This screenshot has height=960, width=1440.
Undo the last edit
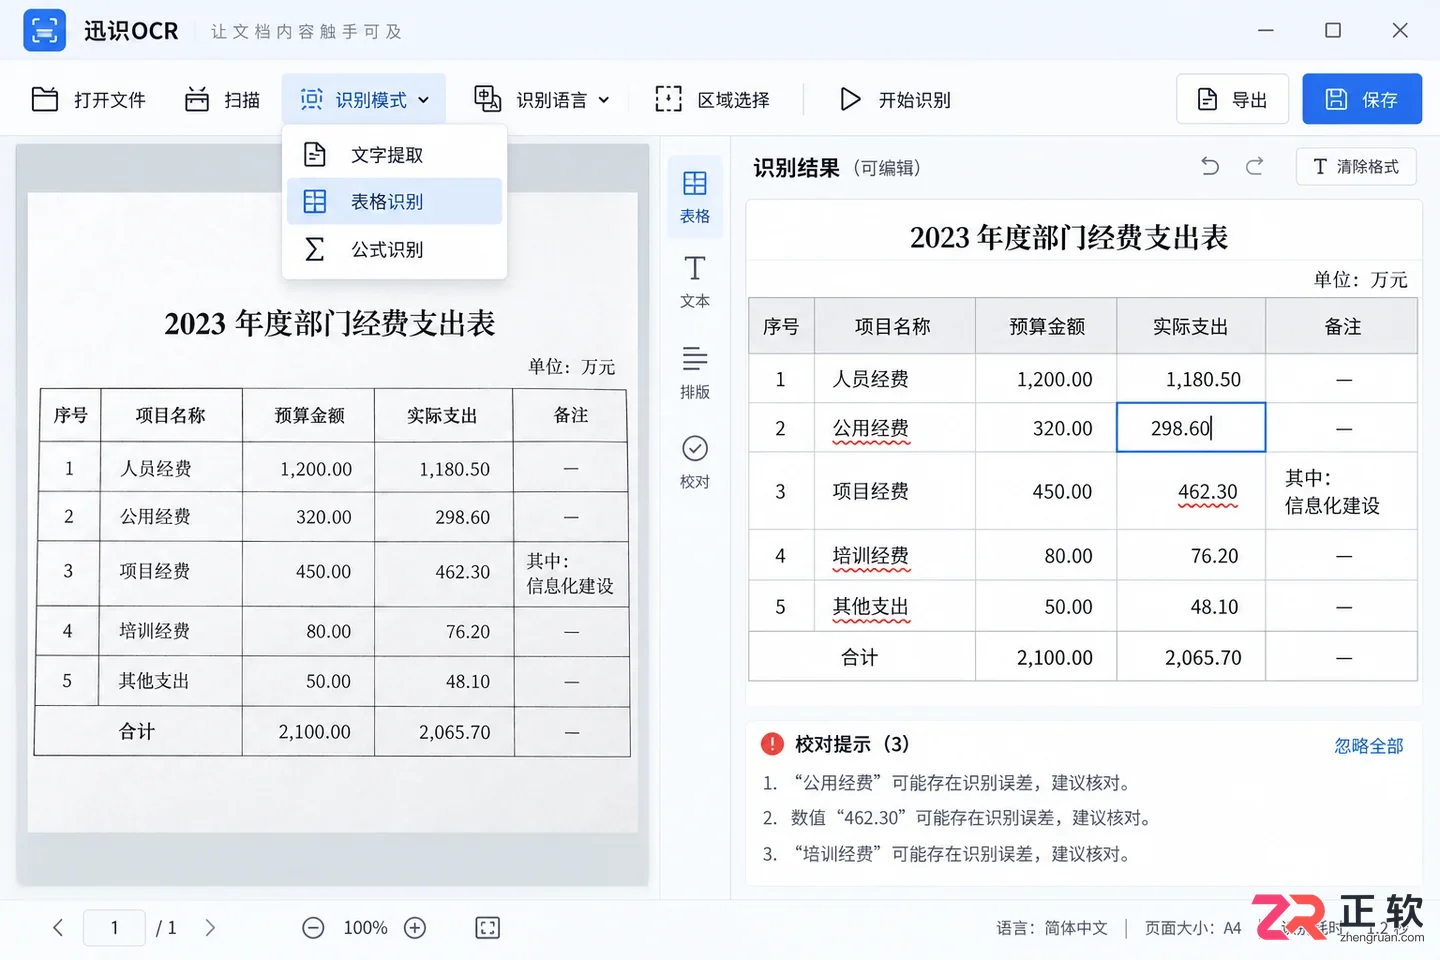point(1210,166)
